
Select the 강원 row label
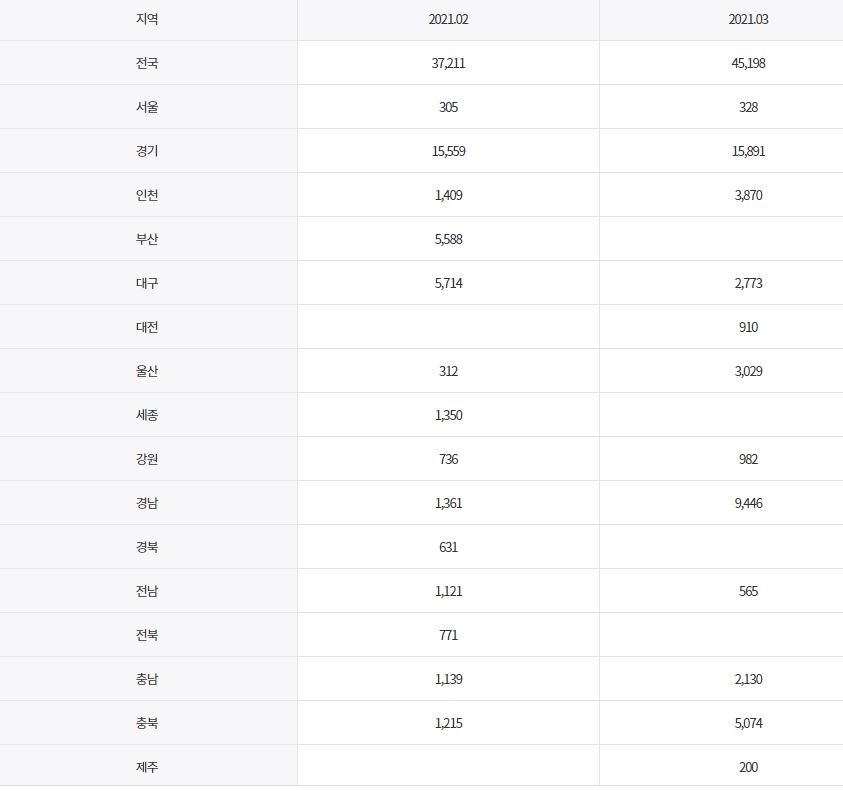point(147,459)
